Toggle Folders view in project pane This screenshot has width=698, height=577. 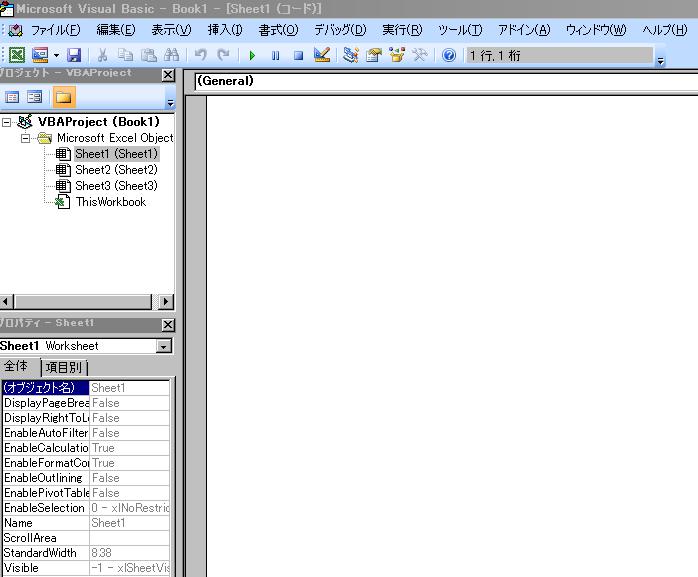pos(64,97)
